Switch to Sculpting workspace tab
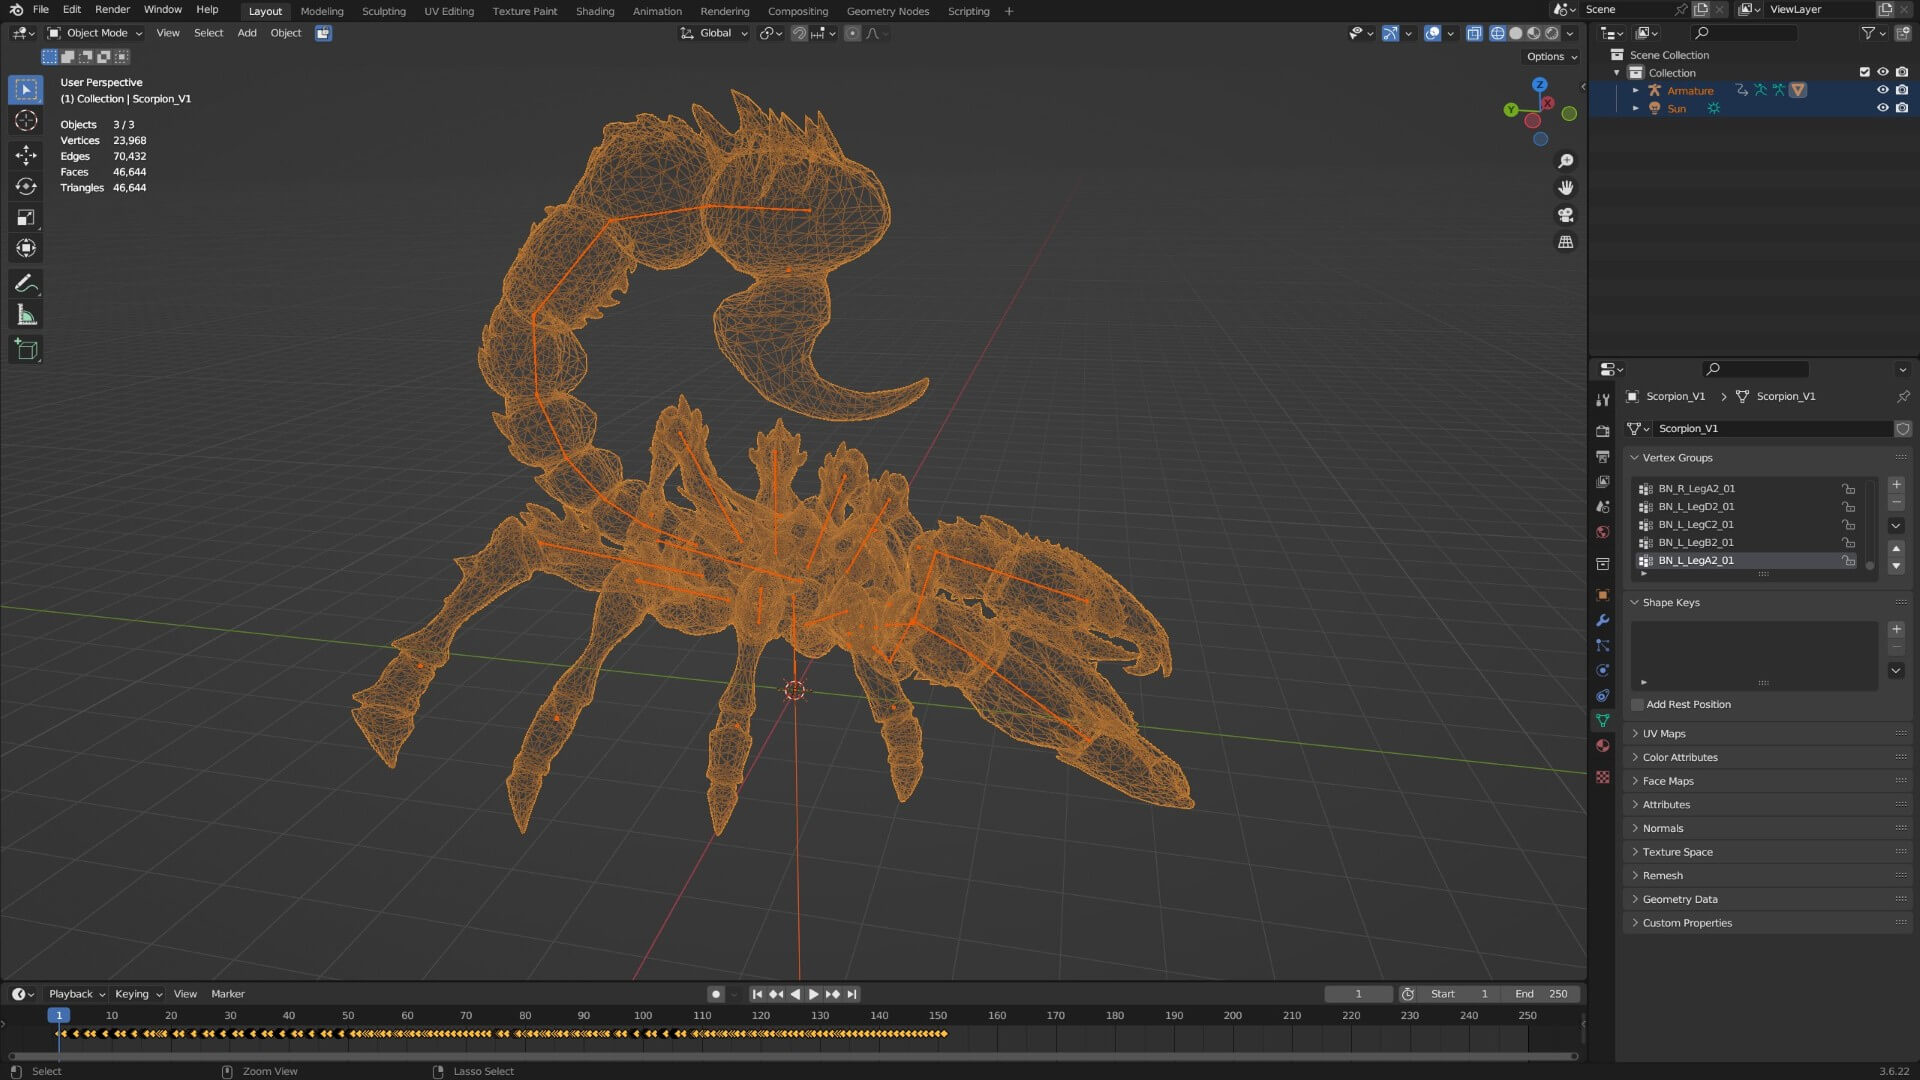1920x1080 pixels. [384, 11]
